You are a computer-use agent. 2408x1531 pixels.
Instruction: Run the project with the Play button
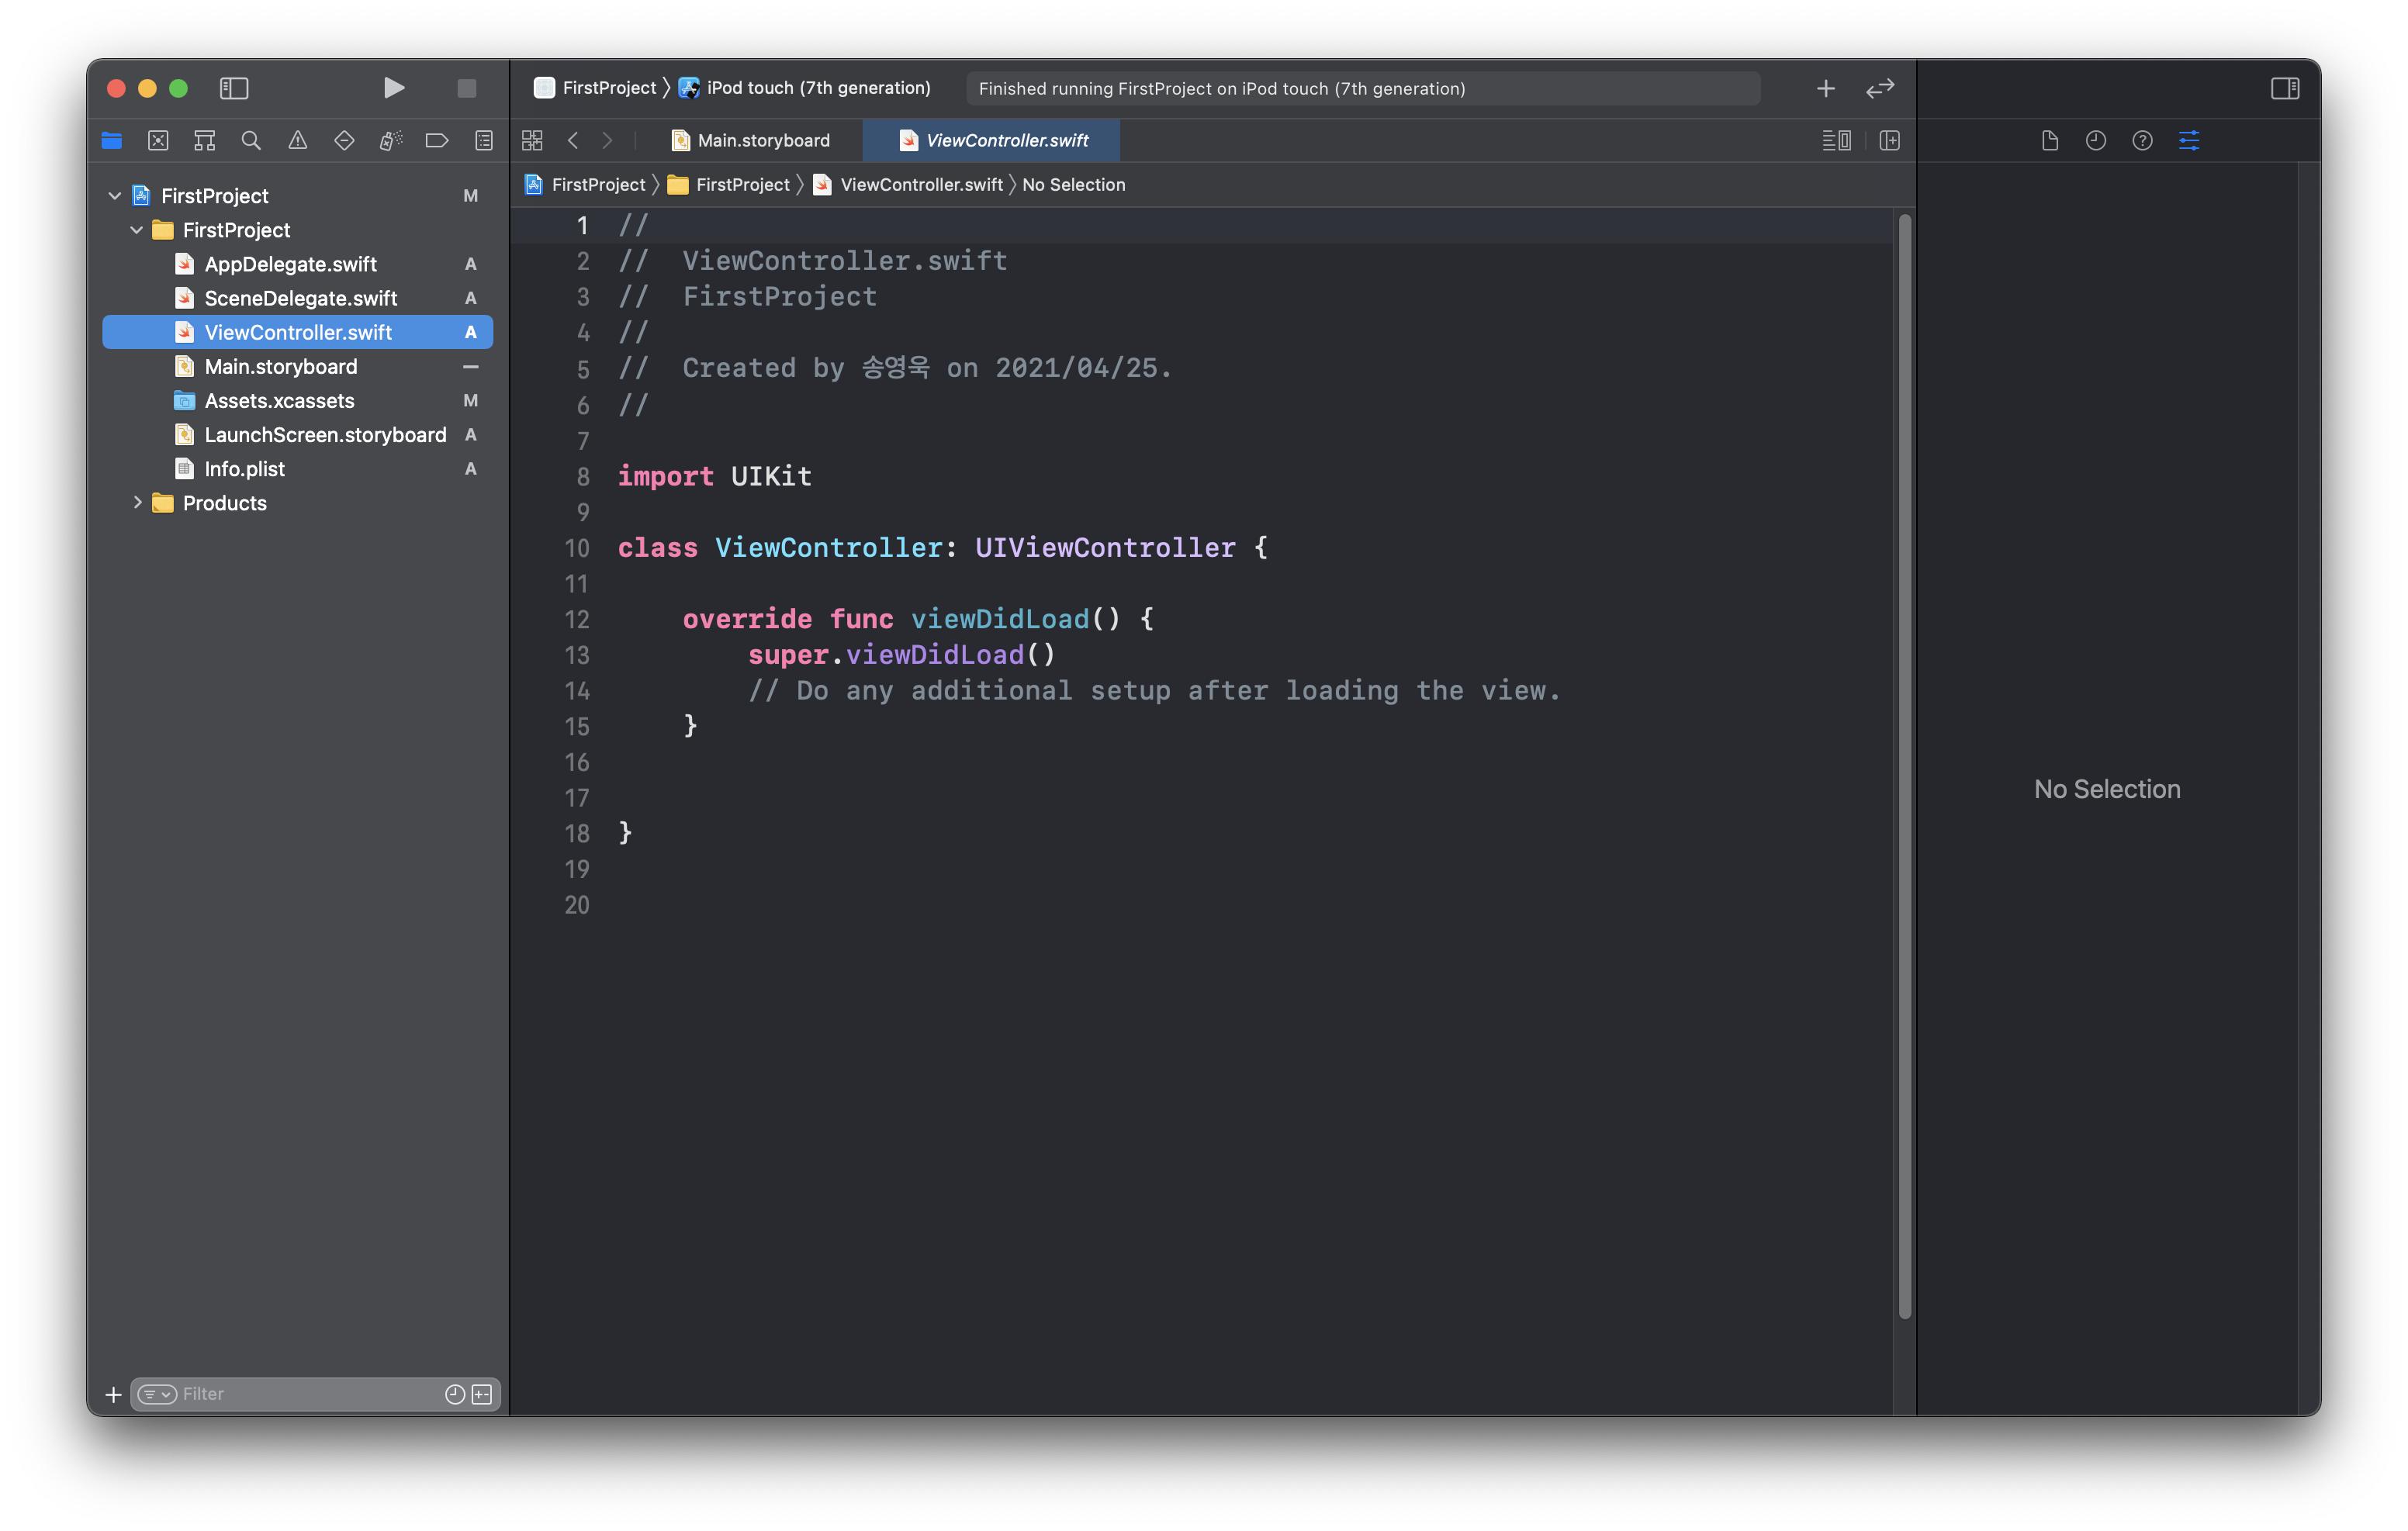pos(394,88)
